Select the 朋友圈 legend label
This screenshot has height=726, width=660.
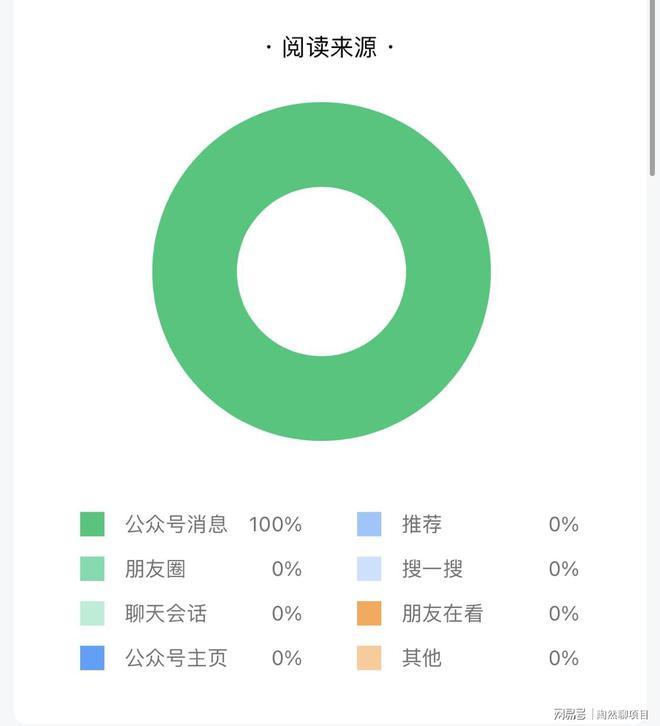tap(155, 569)
